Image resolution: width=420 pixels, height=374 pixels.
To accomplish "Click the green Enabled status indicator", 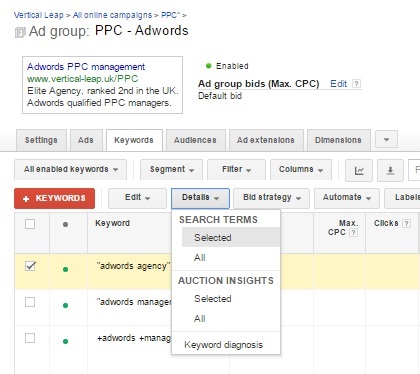I will point(209,66).
